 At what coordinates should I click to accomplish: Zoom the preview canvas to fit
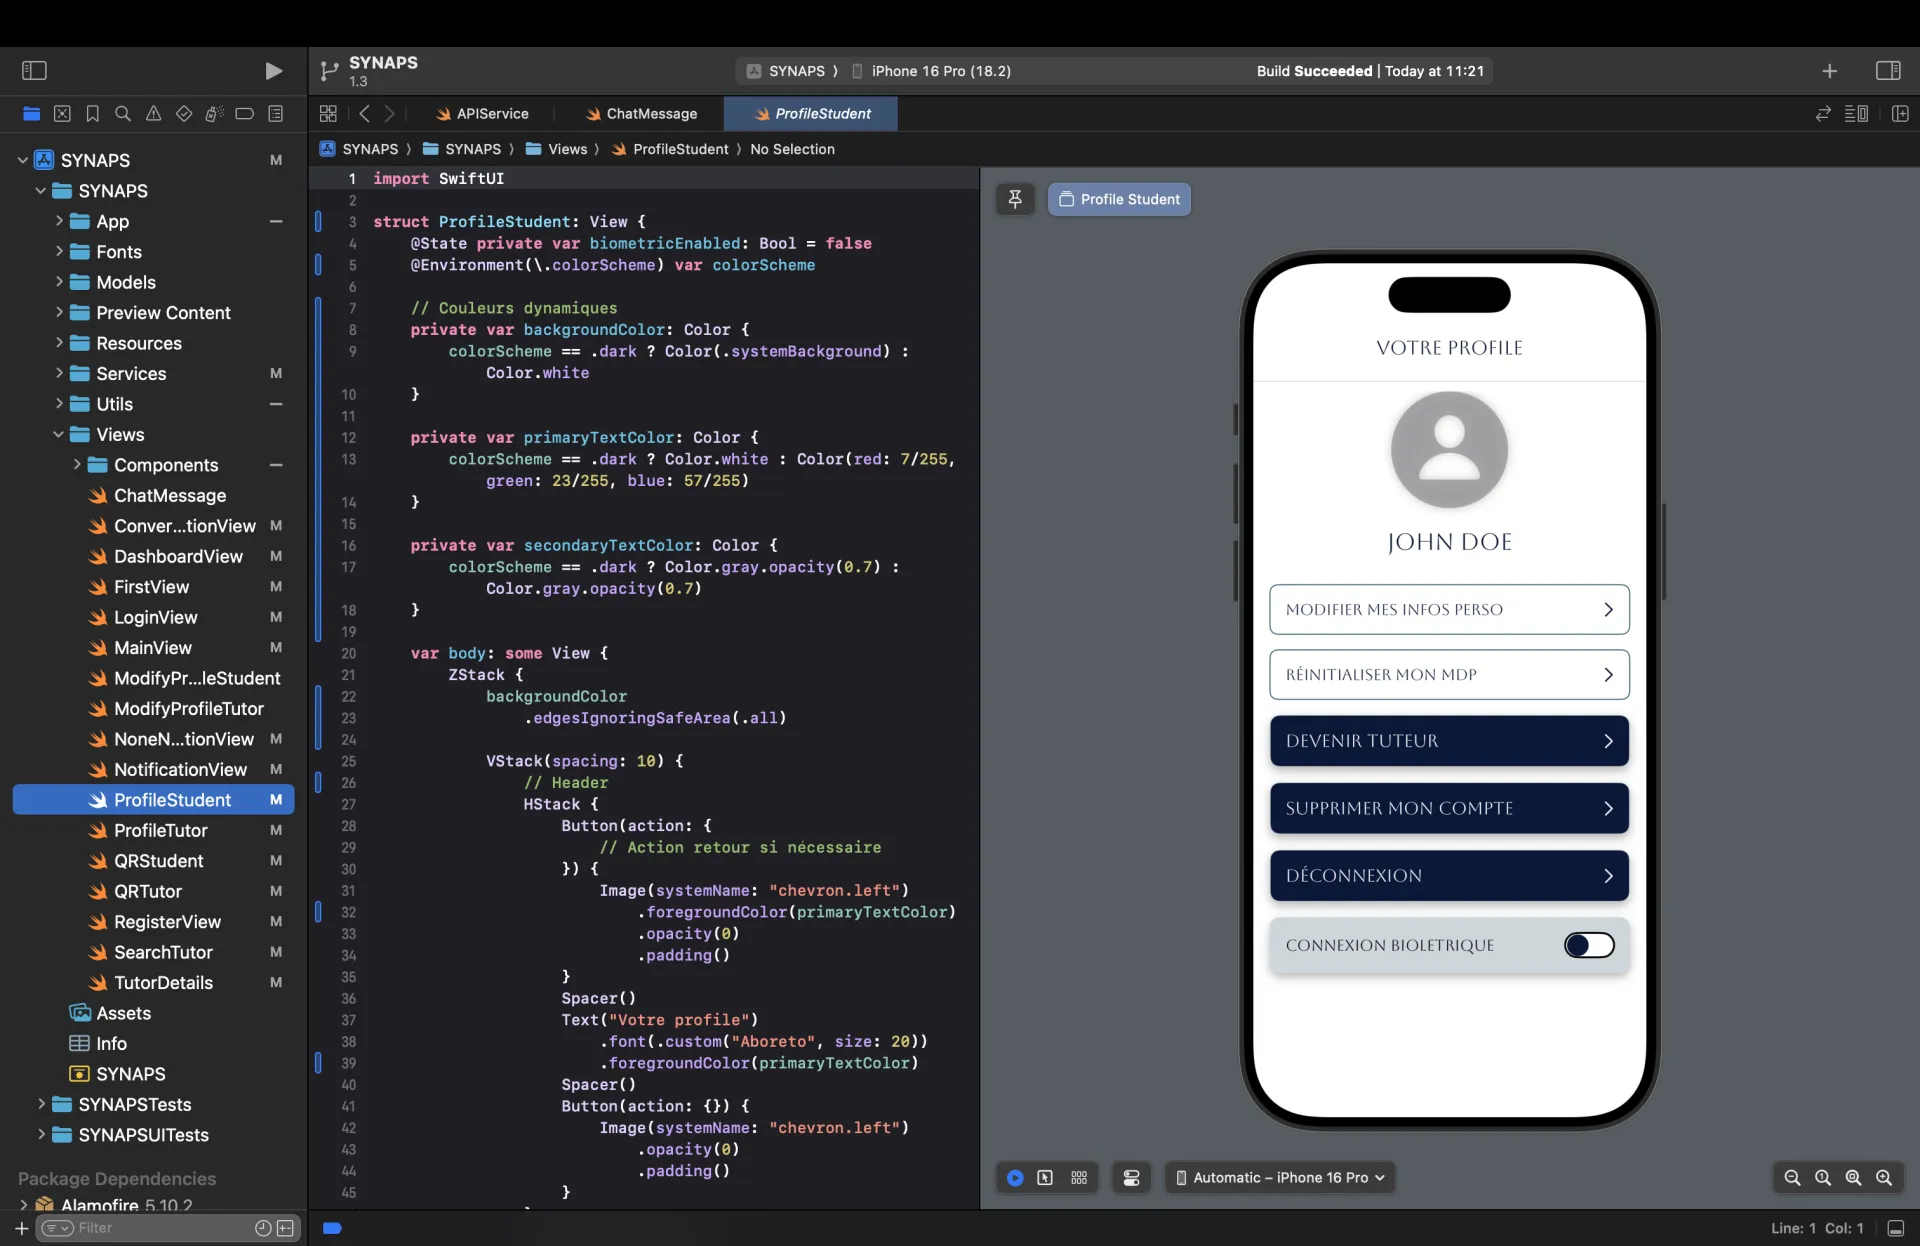tap(1853, 1178)
